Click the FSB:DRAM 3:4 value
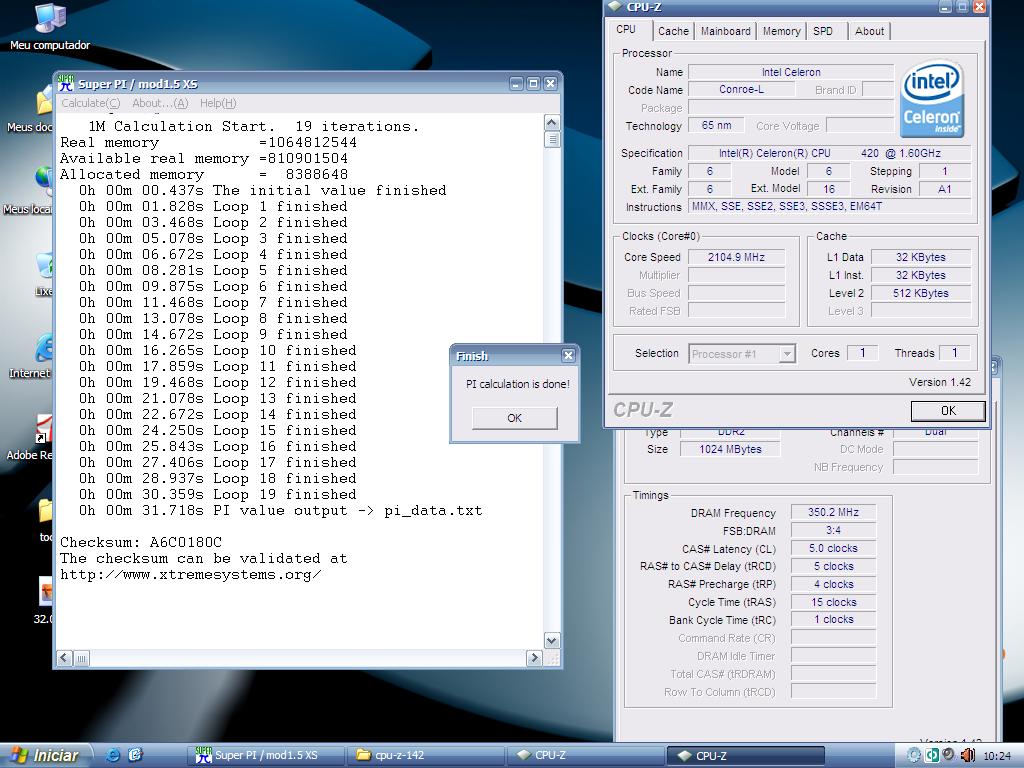 (833, 530)
